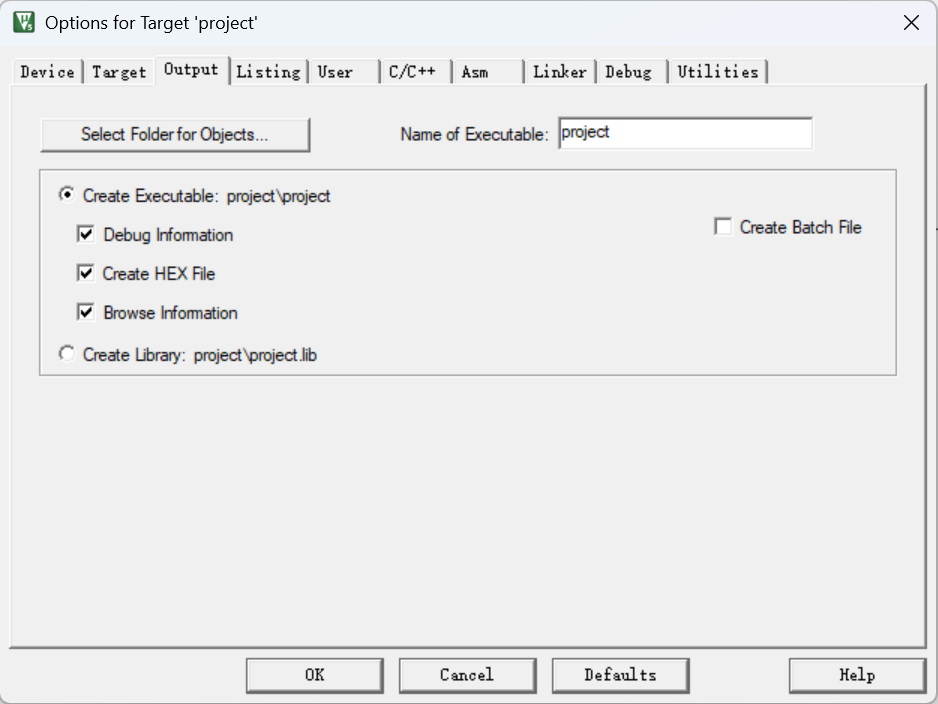Open the Target tab

[x=119, y=72]
